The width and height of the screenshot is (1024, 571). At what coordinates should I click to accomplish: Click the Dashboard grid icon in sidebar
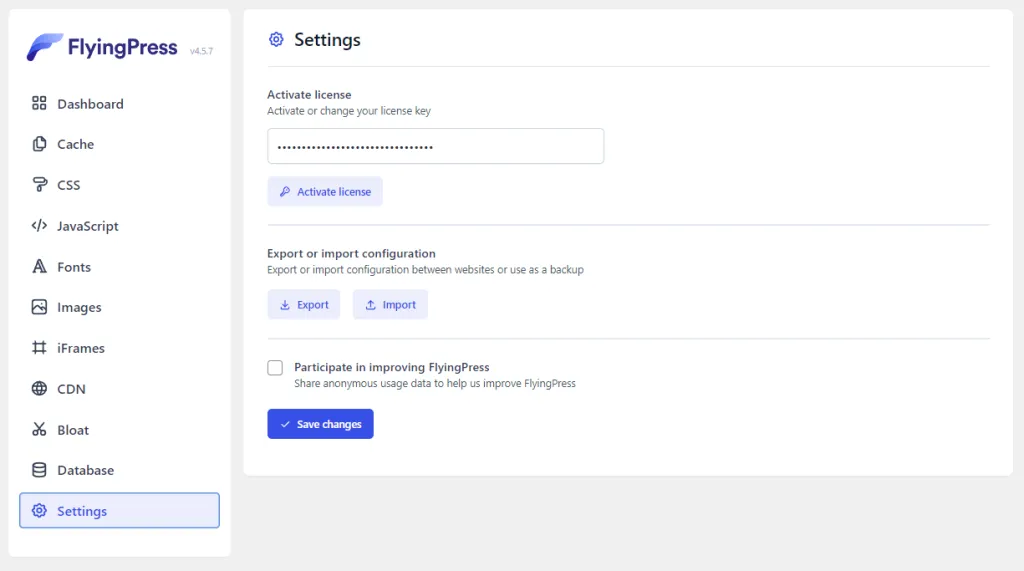click(39, 103)
